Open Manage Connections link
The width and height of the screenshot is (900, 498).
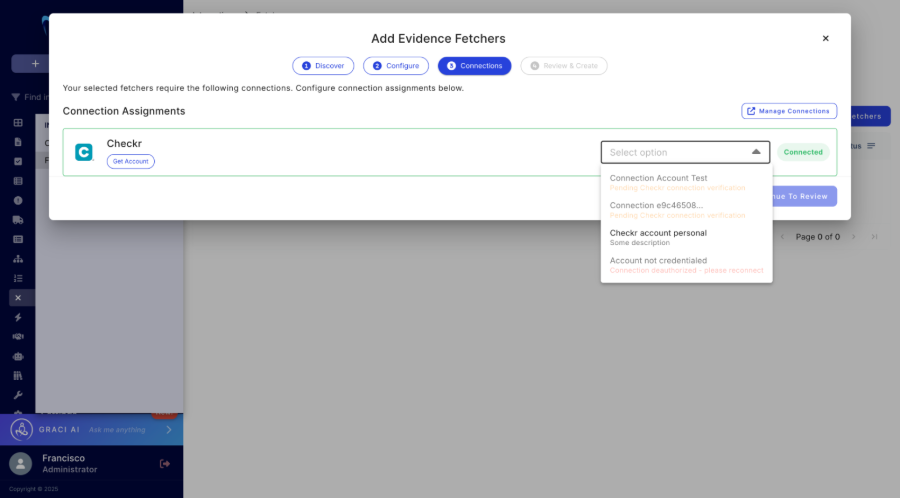[x=789, y=111]
